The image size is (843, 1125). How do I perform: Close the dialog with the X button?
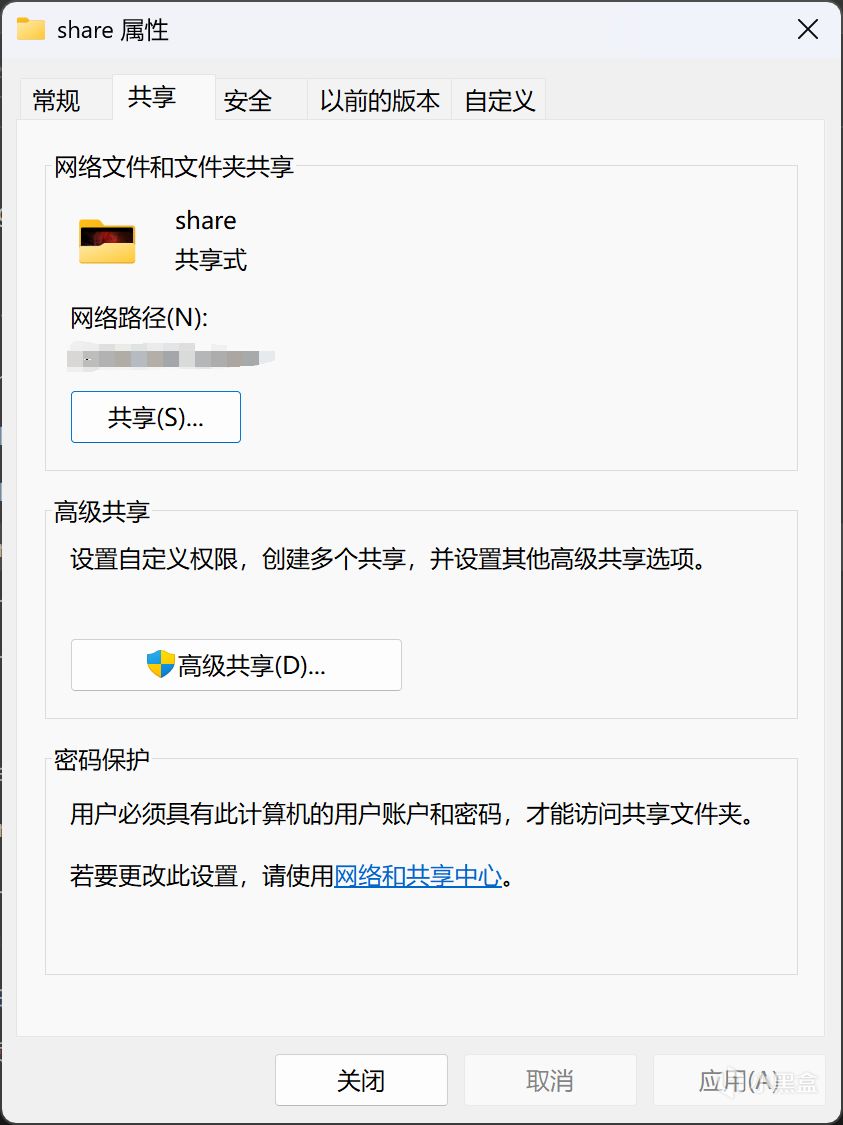click(808, 29)
